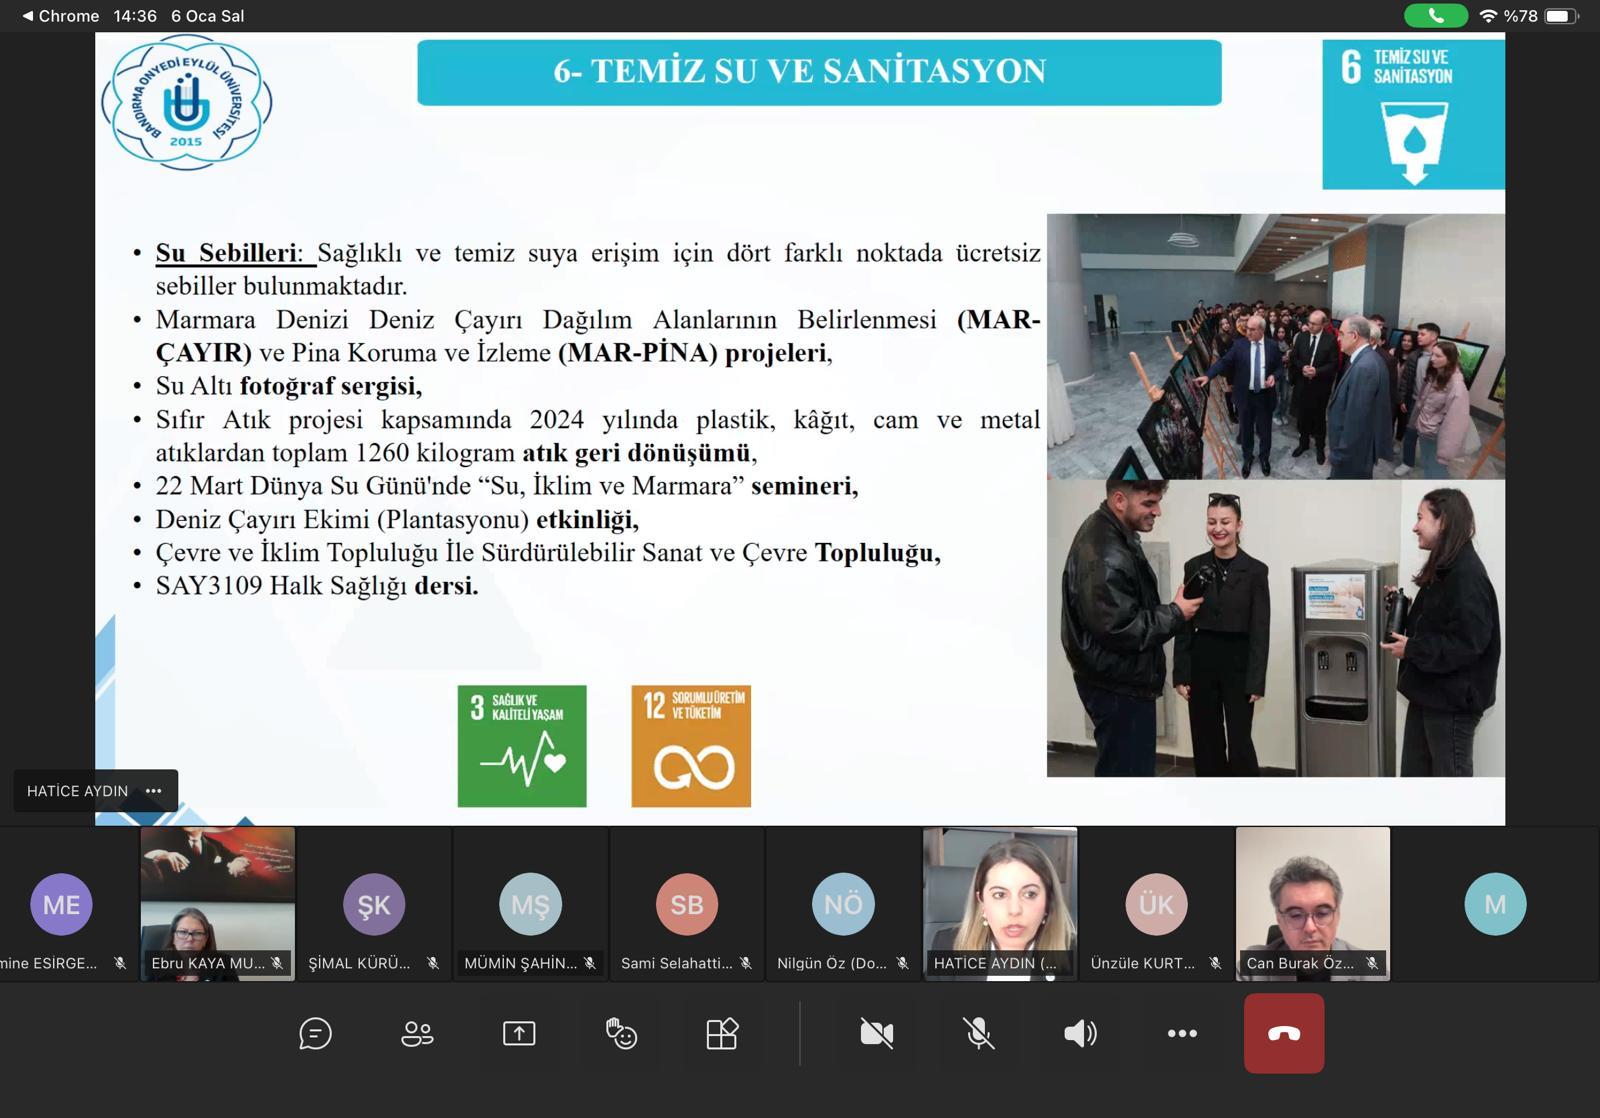This screenshot has height=1118, width=1600.
Task: Tap the Ebru KAYA MU... video tile
Action: click(x=217, y=902)
